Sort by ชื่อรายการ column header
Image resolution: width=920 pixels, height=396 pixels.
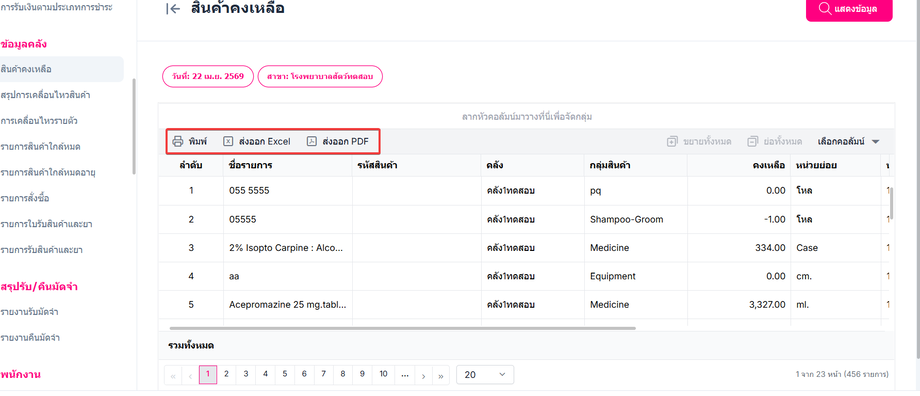[x=288, y=166]
